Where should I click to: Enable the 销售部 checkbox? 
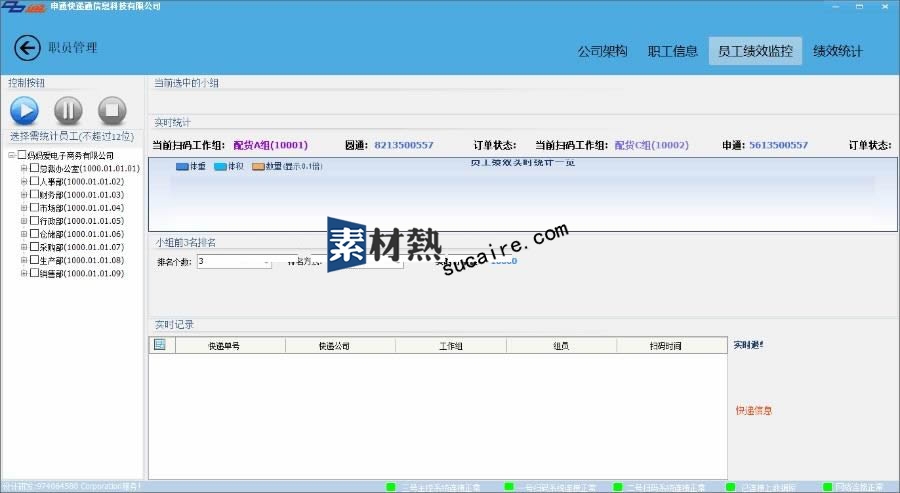pos(35,273)
